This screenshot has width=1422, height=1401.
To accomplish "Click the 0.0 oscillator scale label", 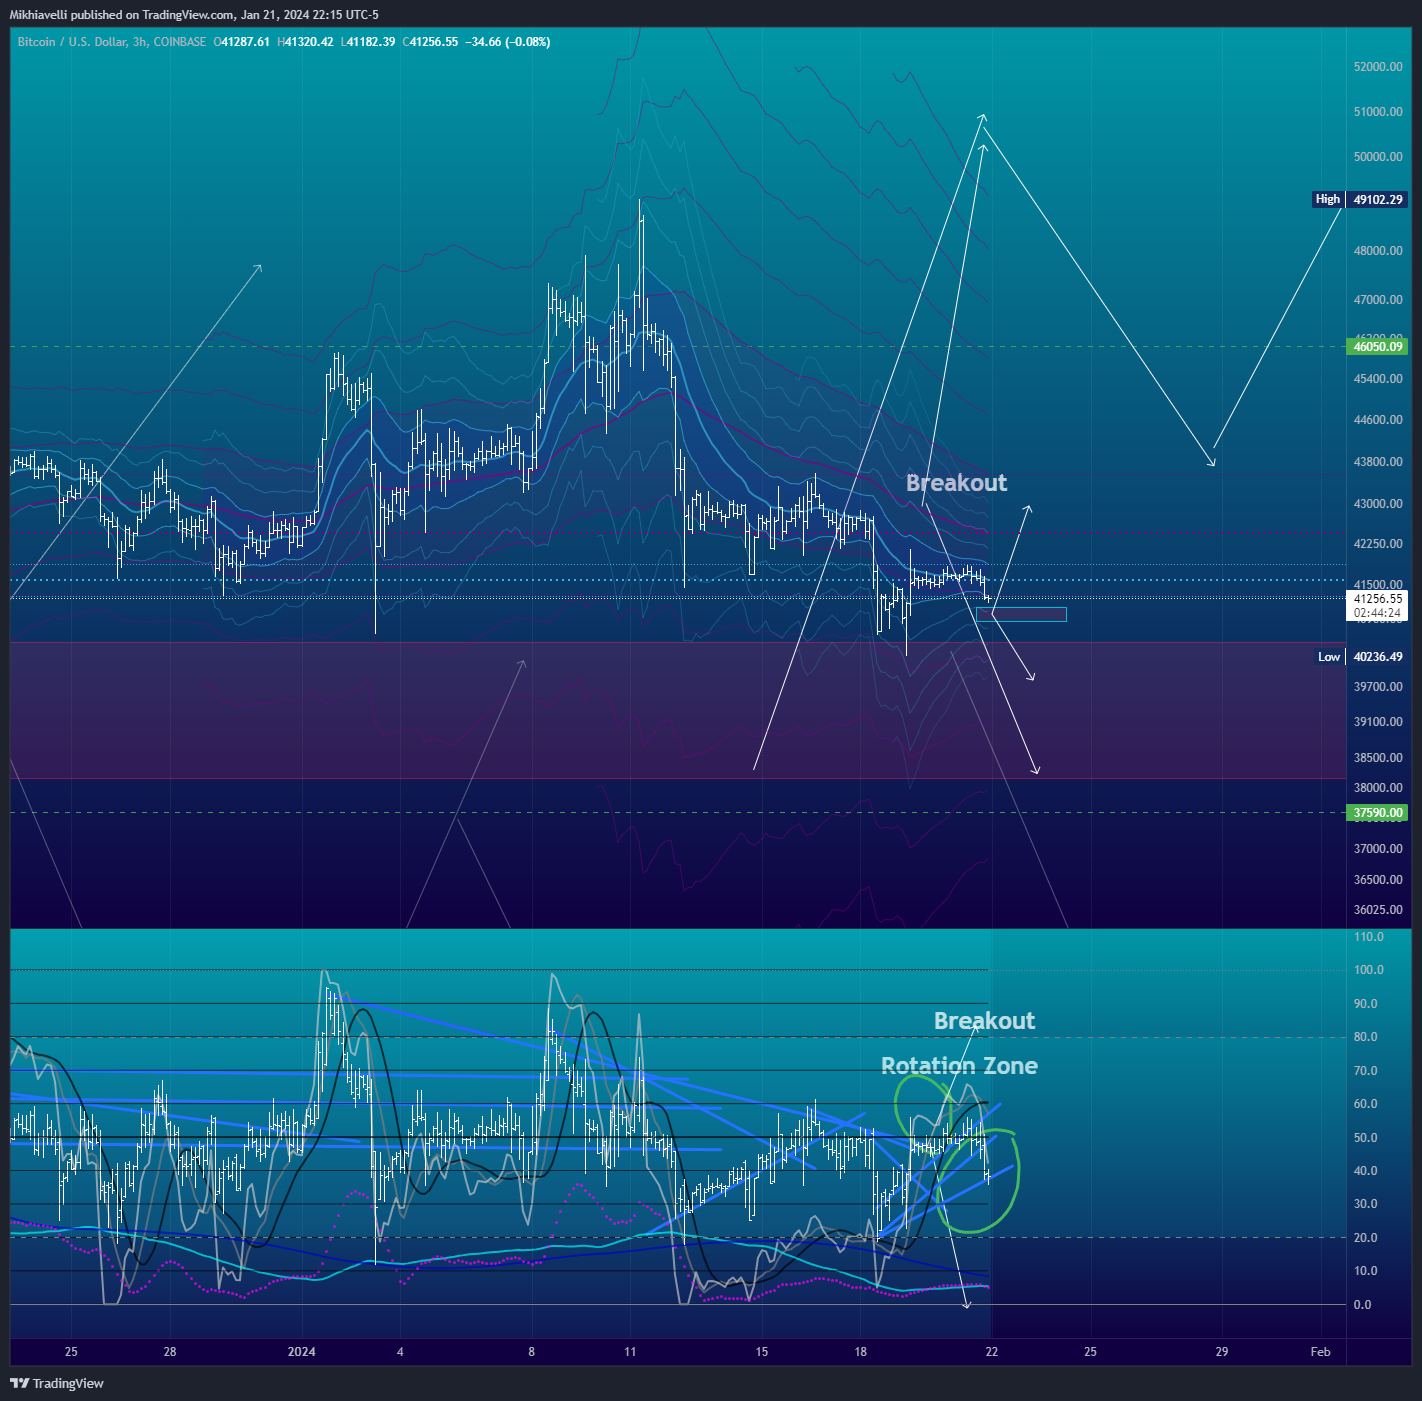I will pos(1362,1305).
